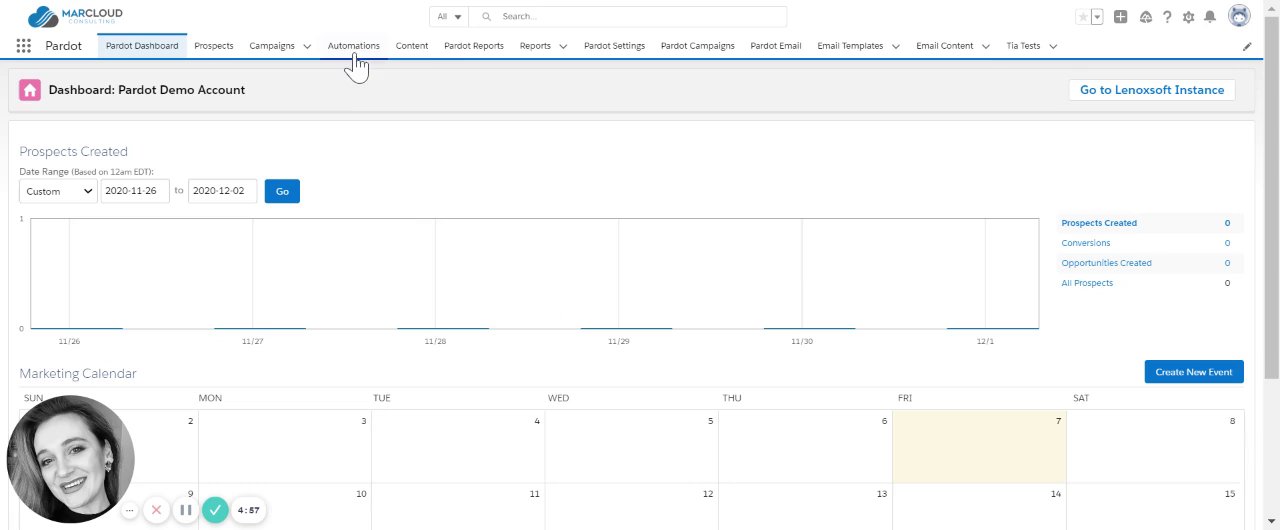Click the start date field 2020-11-26

click(135, 191)
